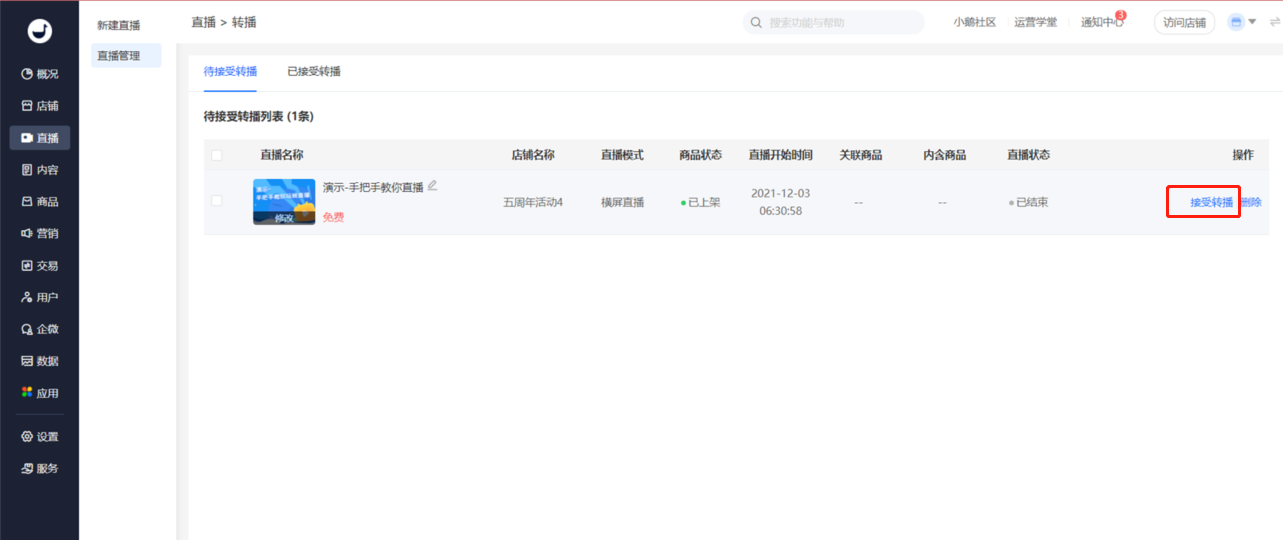Expand the account avatar dropdown

coord(1242,22)
